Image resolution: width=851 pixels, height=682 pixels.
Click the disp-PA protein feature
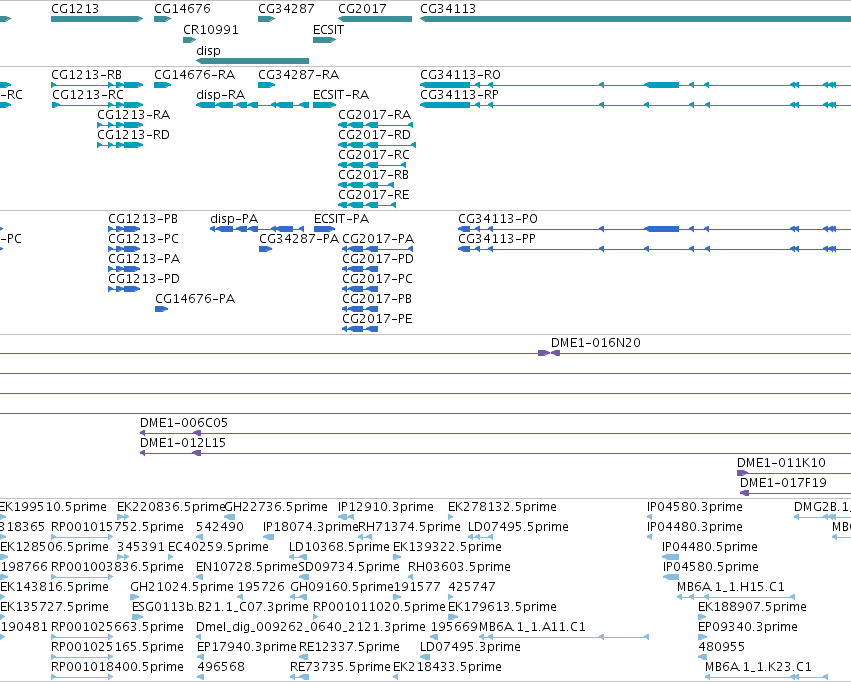[257, 229]
